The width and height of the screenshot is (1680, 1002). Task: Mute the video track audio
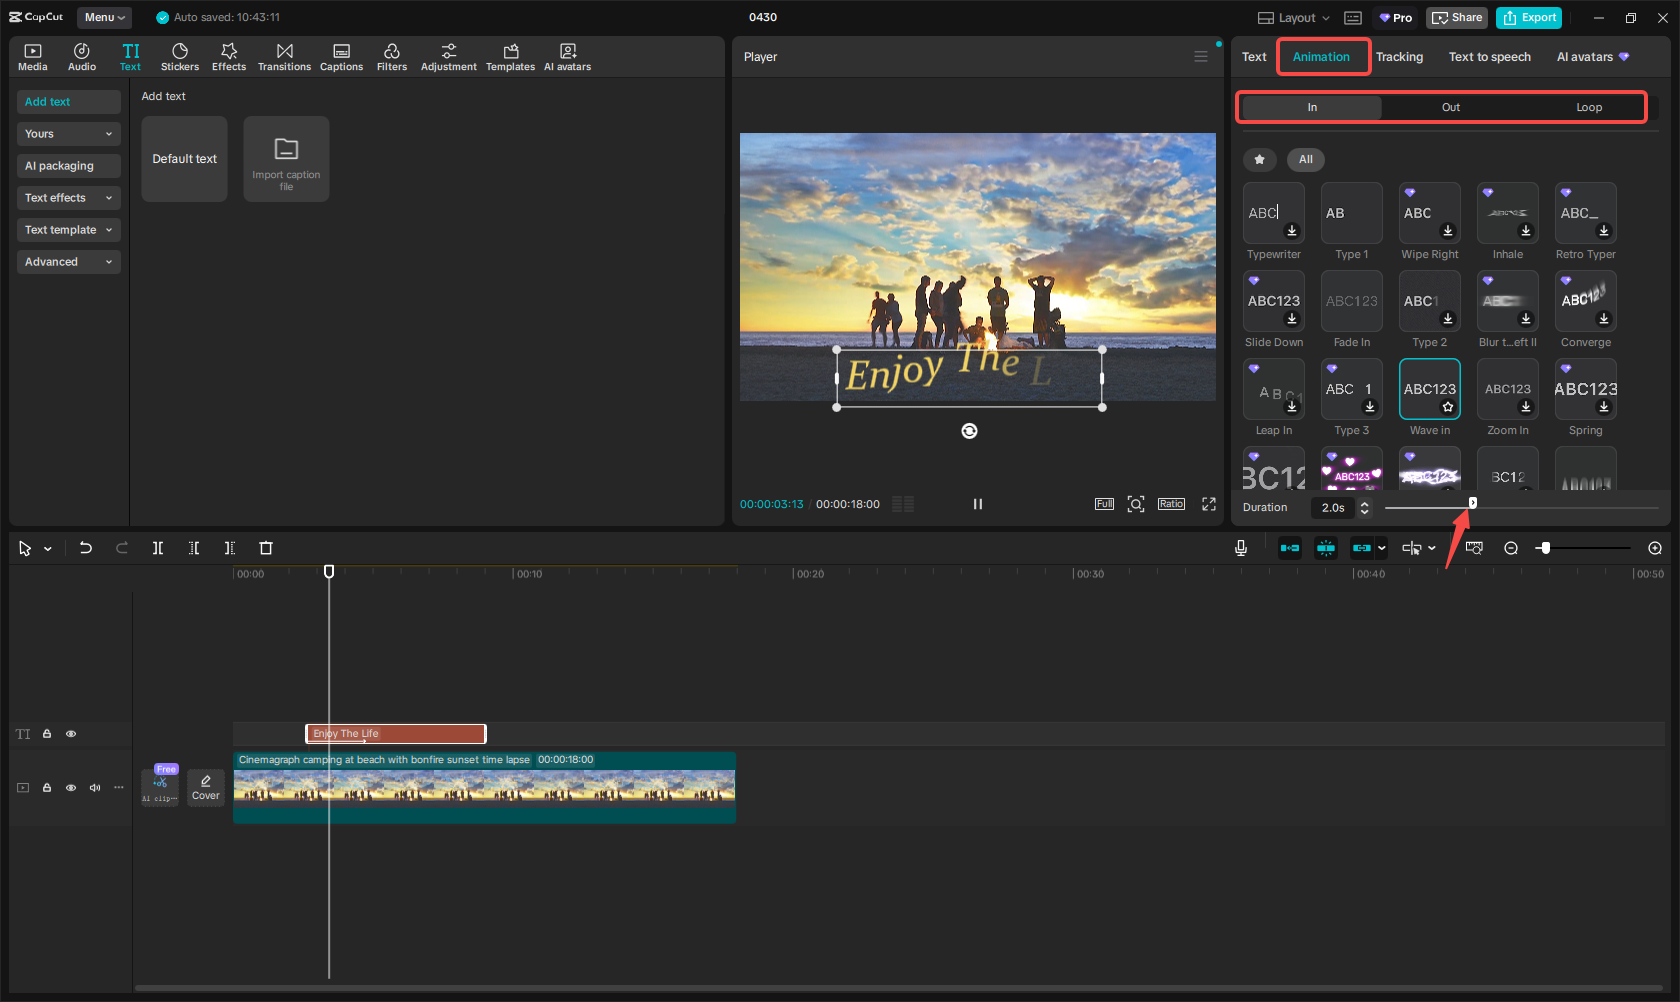point(95,788)
